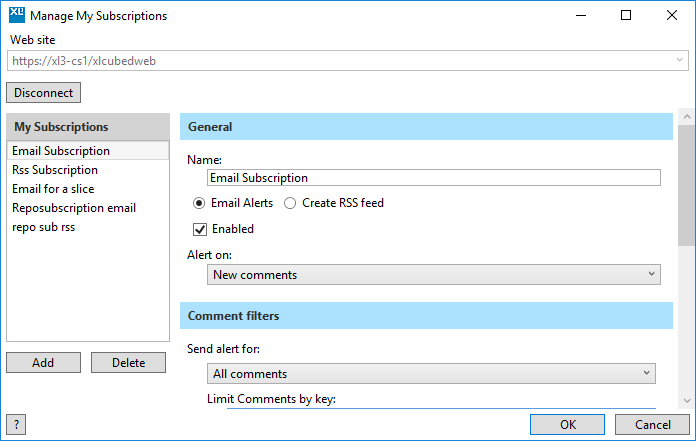
Task: Open the Send alert for All comments dropdown
Action: pos(431,374)
